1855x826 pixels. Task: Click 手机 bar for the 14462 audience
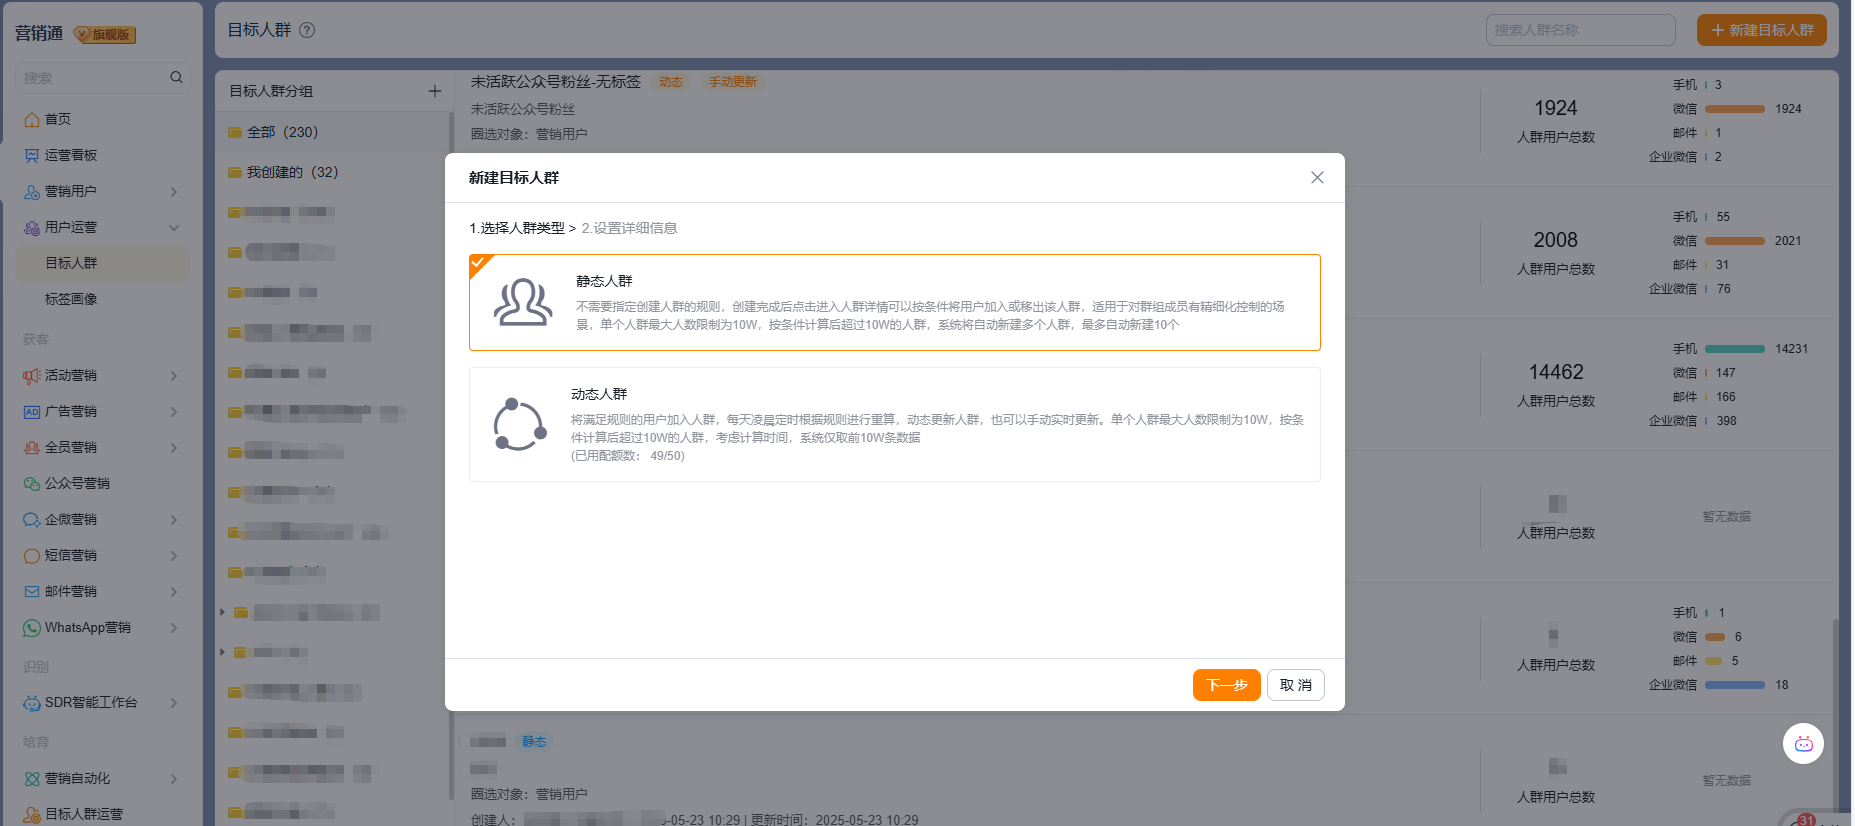pyautogui.click(x=1734, y=349)
